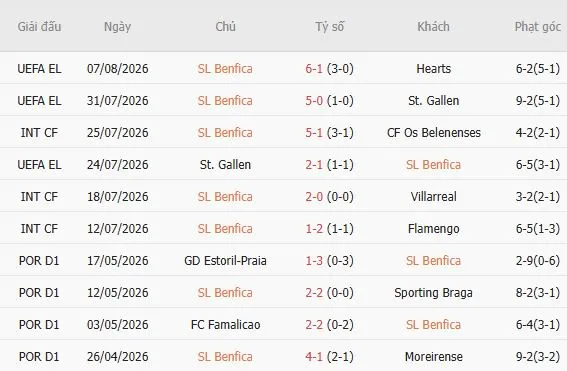Open the FC Famalicao team link
Image resolution: width=567 pixels, height=371 pixels.
pyautogui.click(x=225, y=325)
